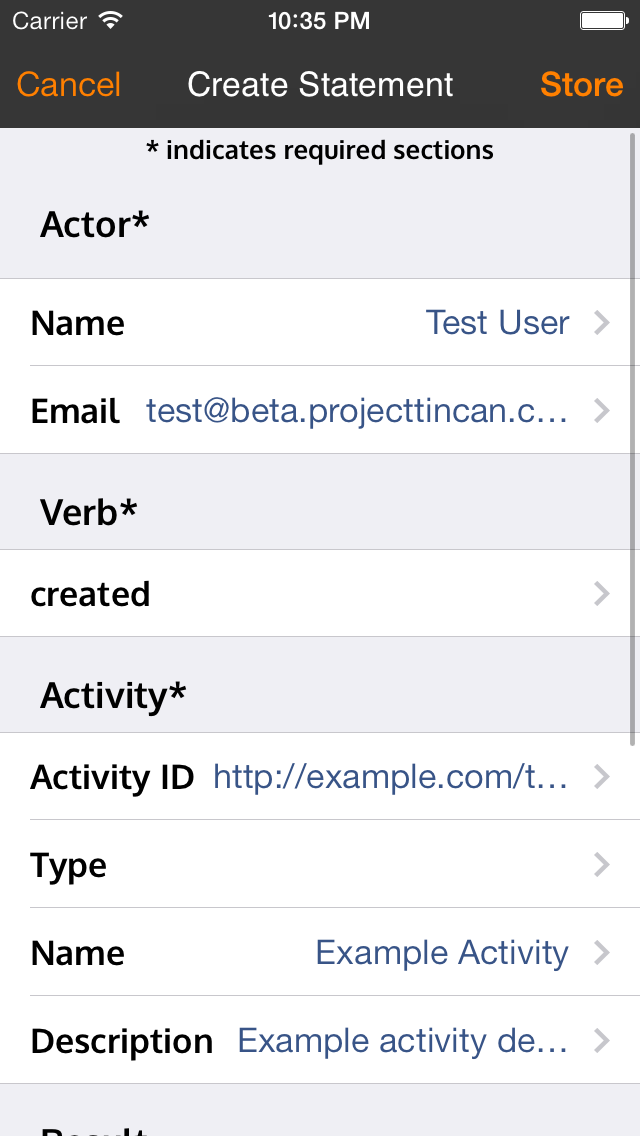Tap Store to save the statement
This screenshot has height=1136, width=640.
[581, 85]
